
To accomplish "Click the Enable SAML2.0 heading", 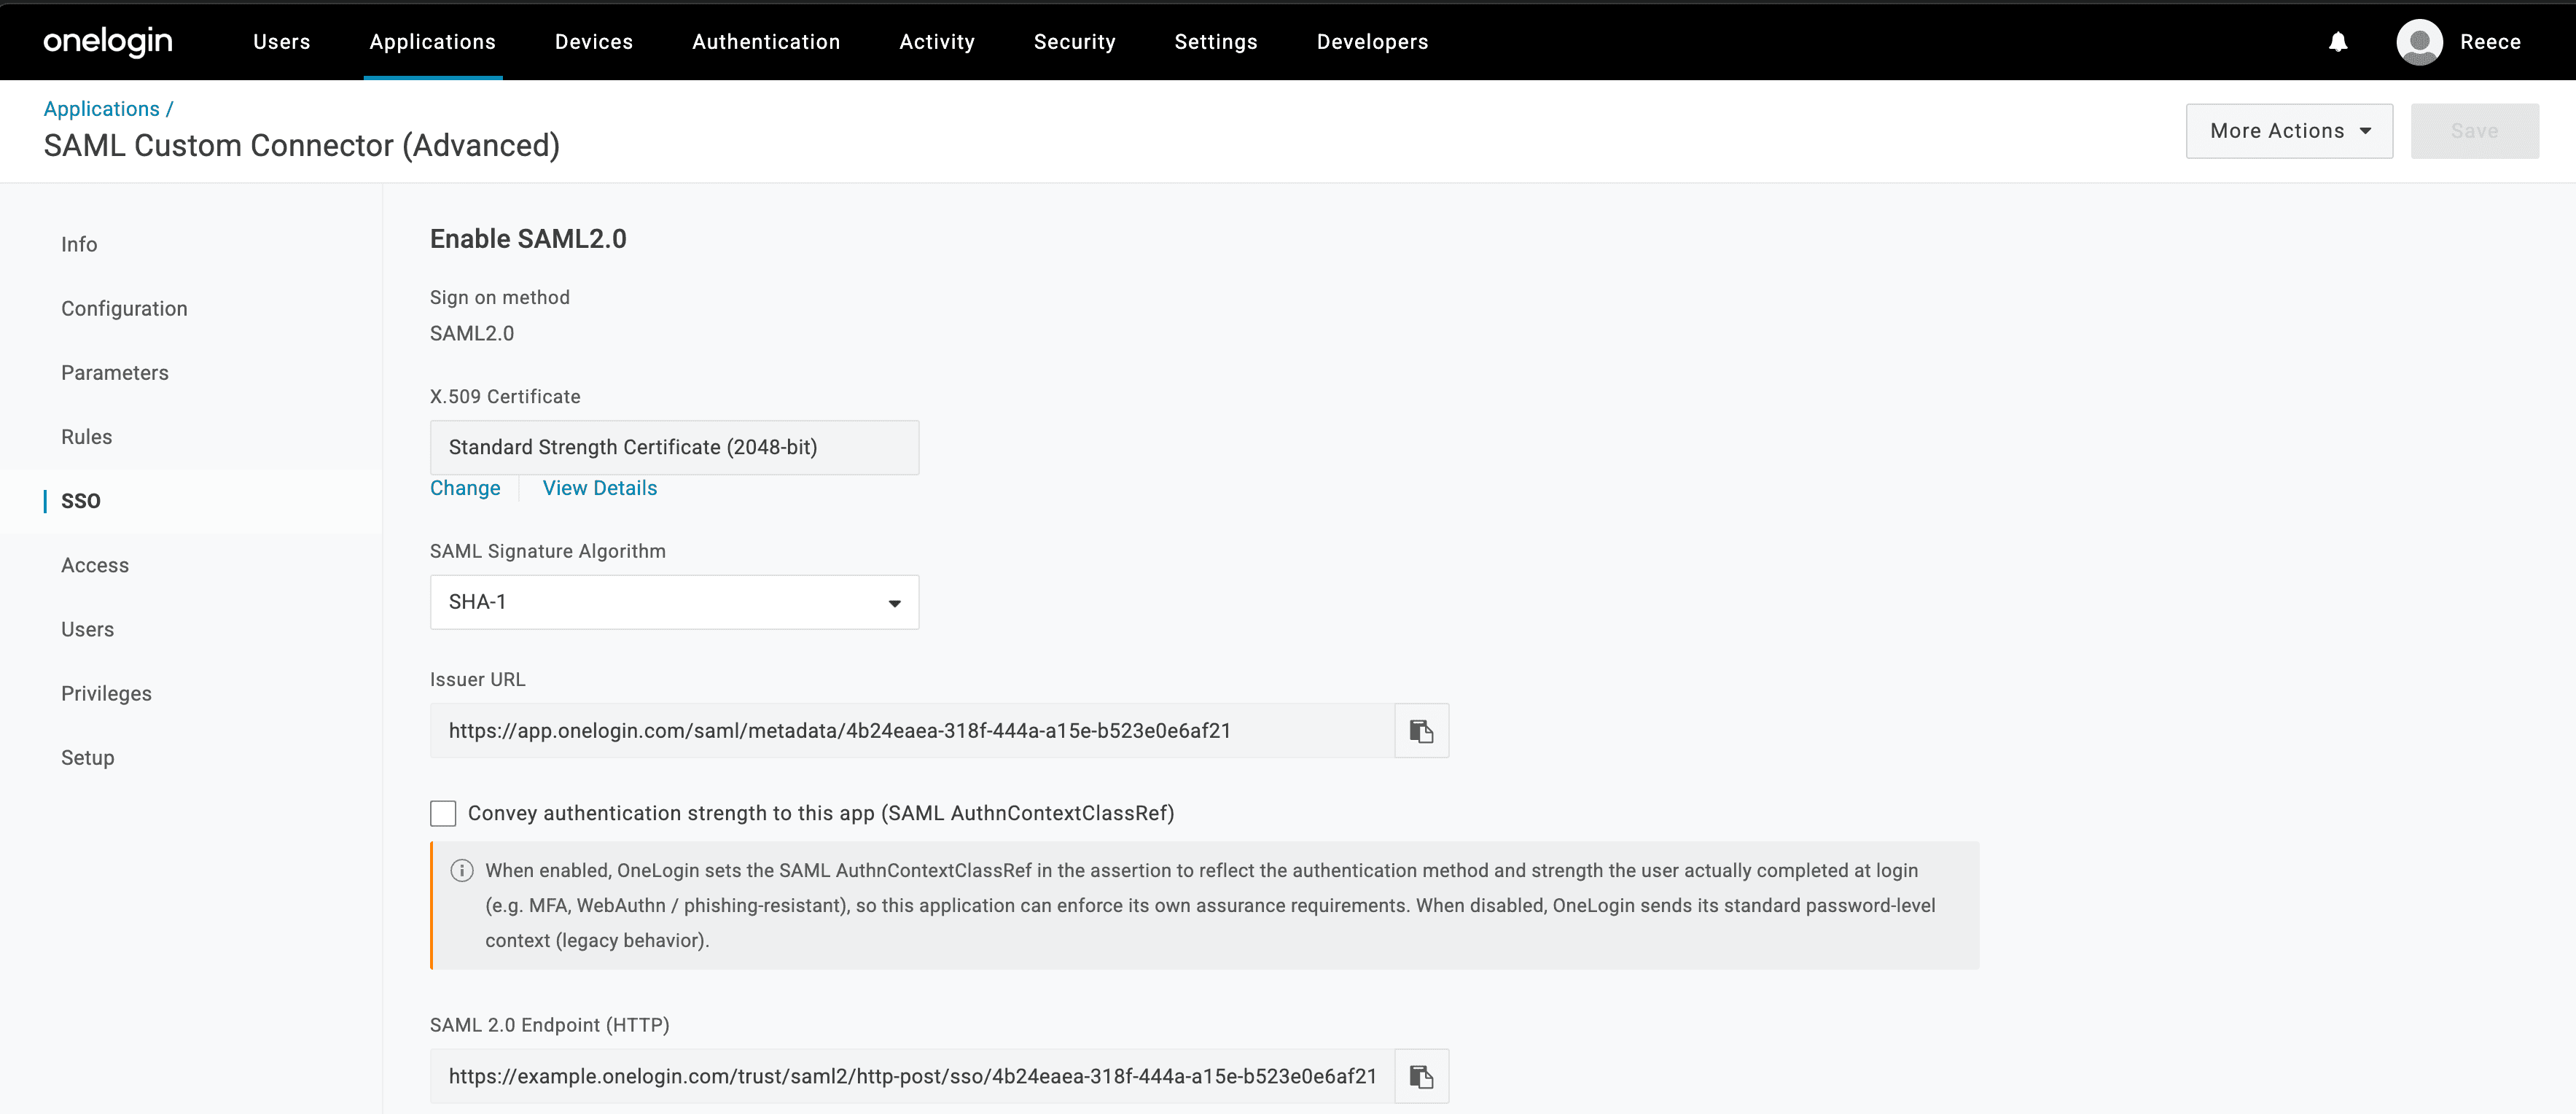I will tap(528, 239).
